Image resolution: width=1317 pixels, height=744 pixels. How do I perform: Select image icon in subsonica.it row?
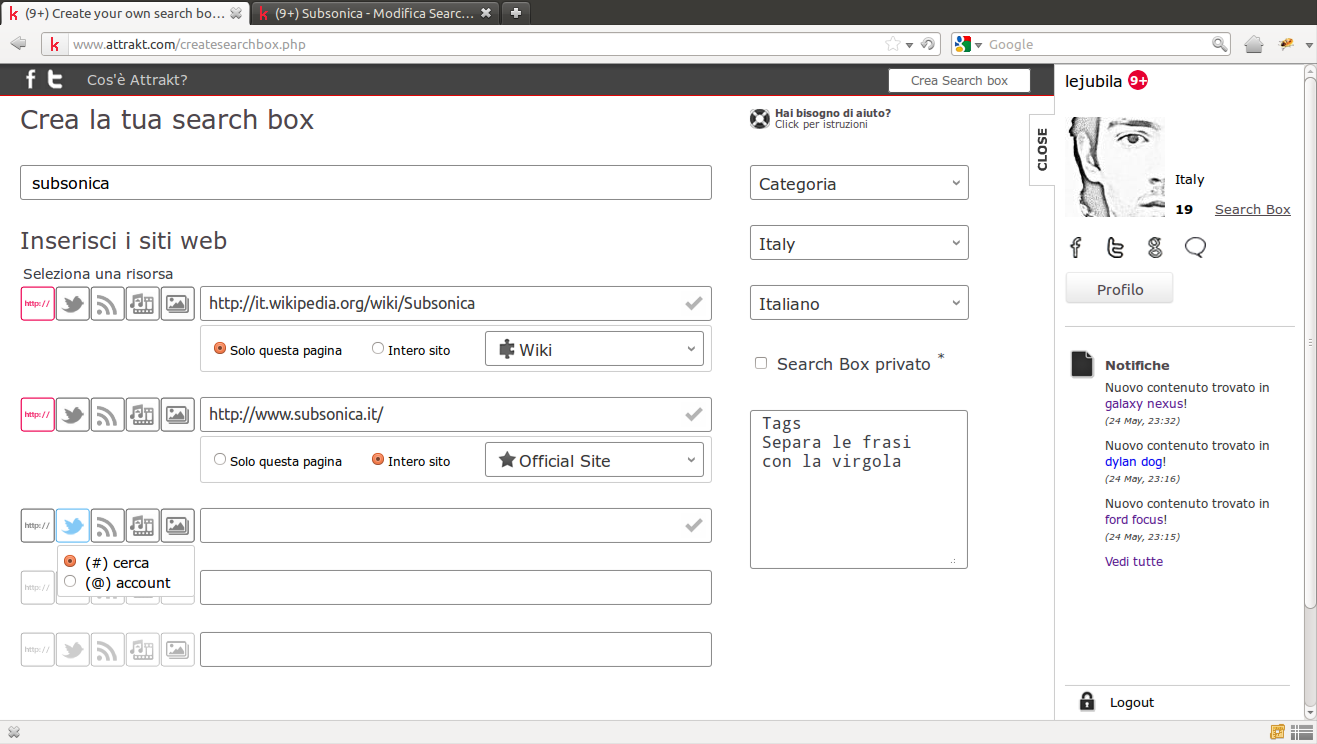coord(178,415)
